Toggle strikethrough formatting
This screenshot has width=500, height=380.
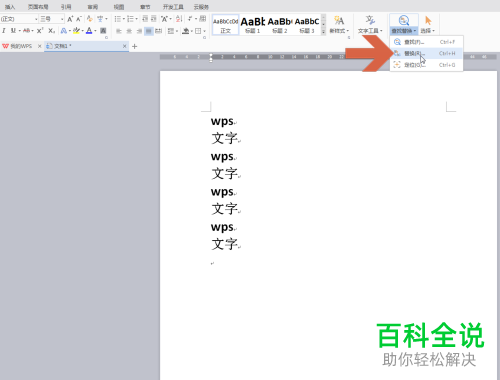pos(26,31)
